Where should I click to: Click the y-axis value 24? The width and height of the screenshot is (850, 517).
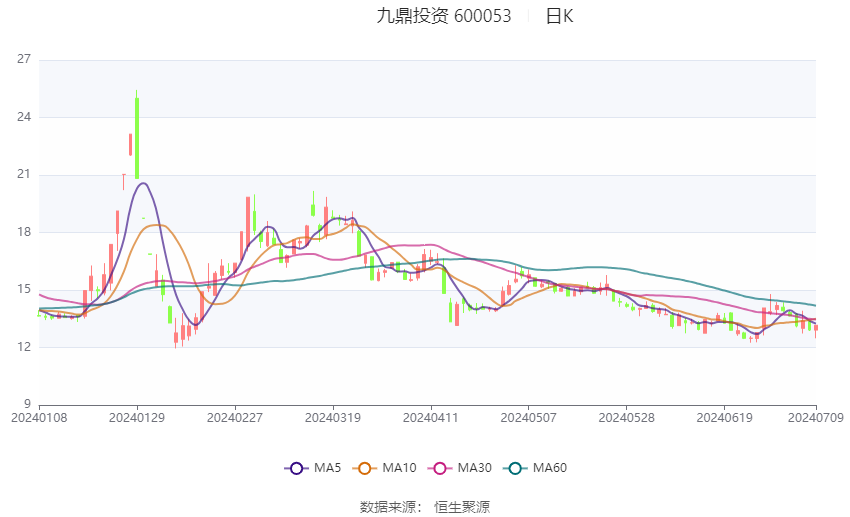pyautogui.click(x=24, y=117)
